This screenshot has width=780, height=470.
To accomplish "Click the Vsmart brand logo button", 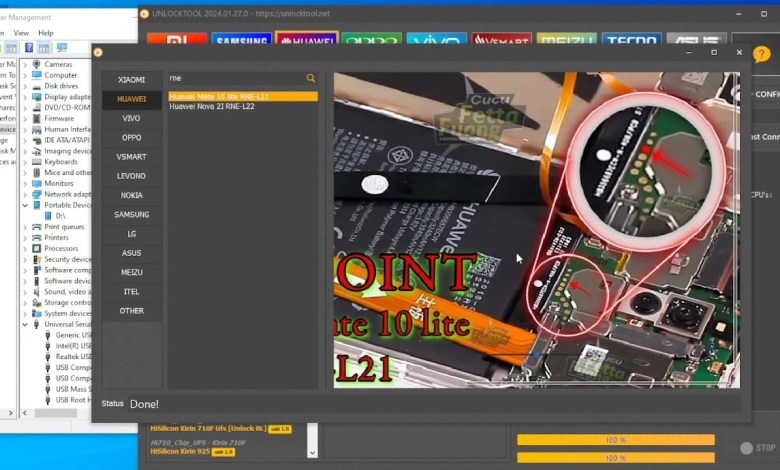I will coord(500,40).
